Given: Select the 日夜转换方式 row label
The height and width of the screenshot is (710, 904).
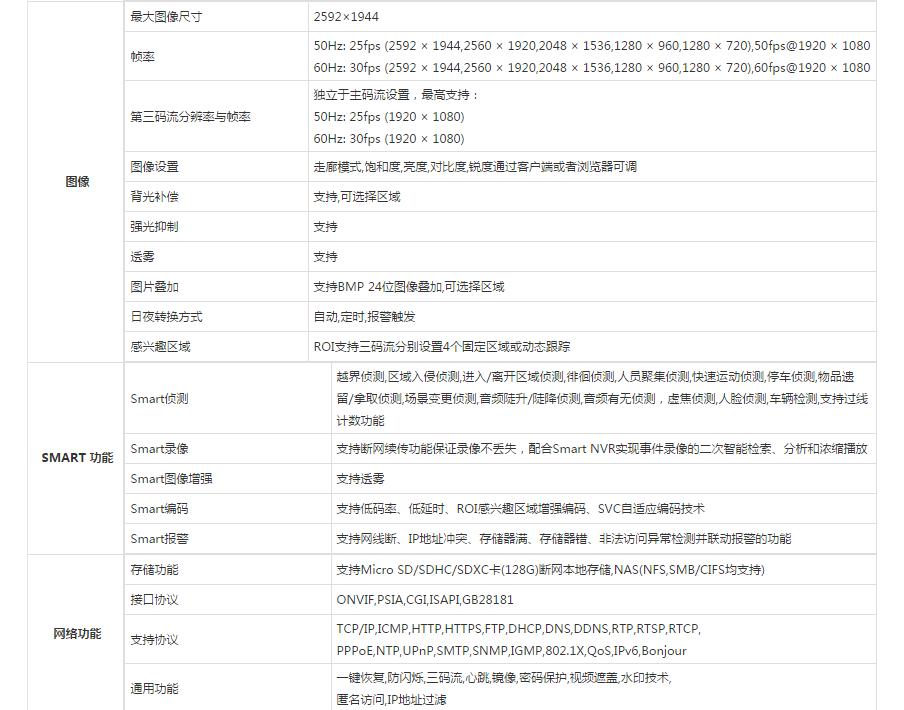Looking at the screenshot, I should click(166, 317).
